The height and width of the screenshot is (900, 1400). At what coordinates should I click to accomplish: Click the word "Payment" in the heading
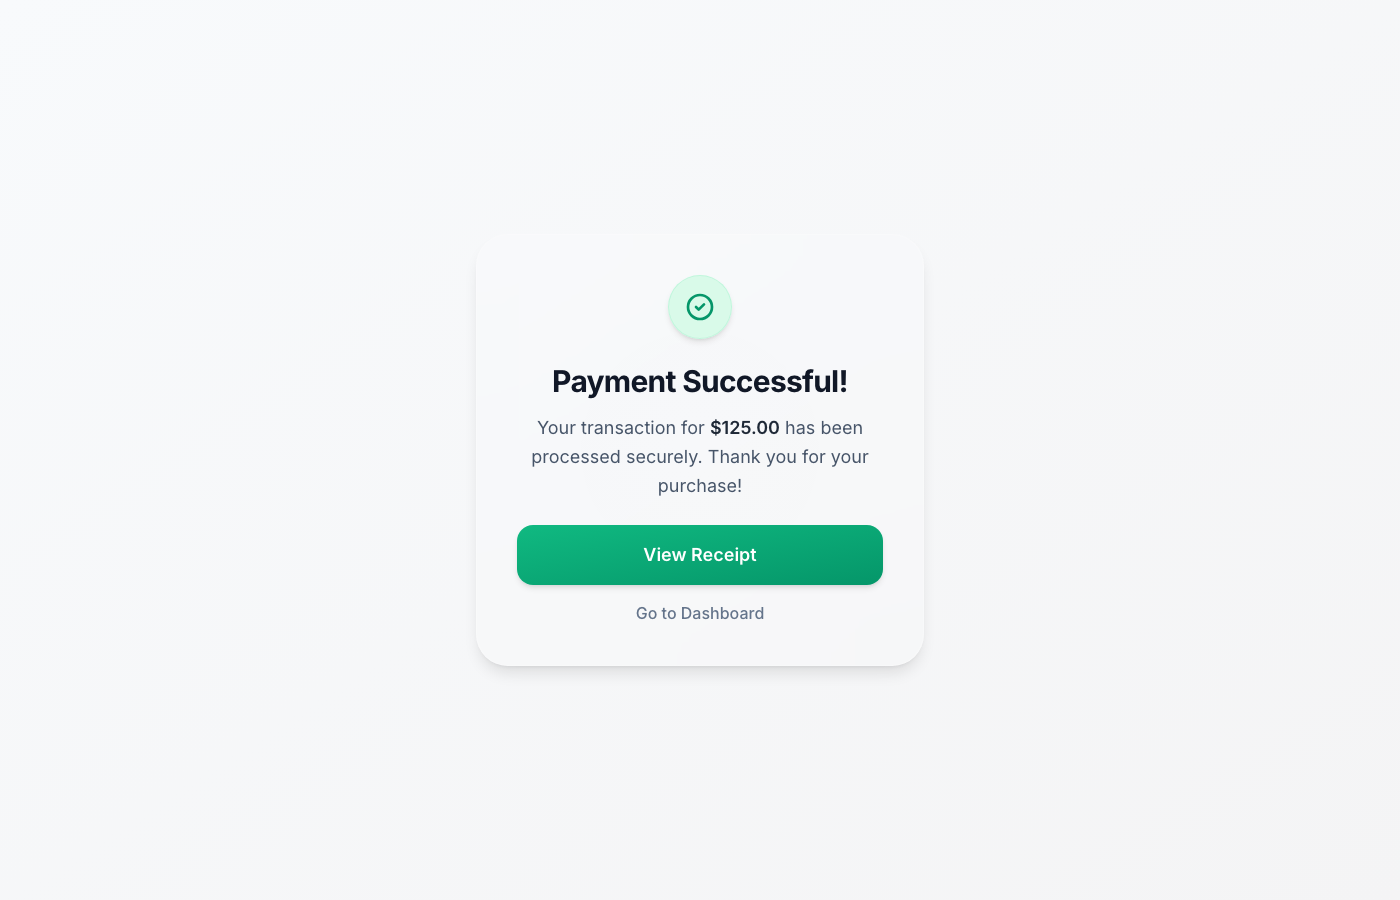(x=614, y=381)
